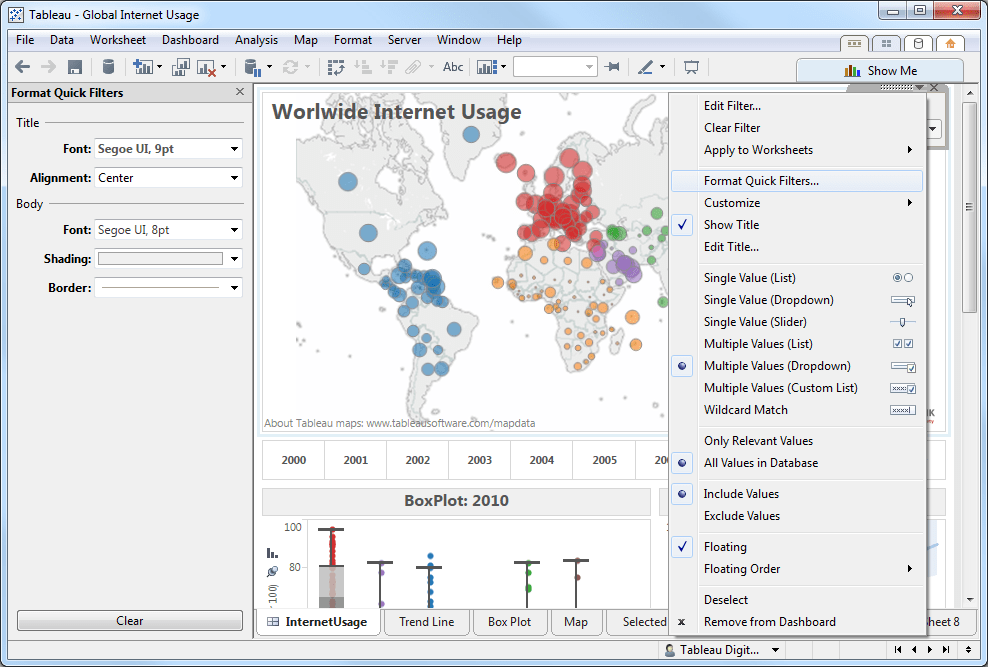Open the Dashboard menu

[x=190, y=40]
